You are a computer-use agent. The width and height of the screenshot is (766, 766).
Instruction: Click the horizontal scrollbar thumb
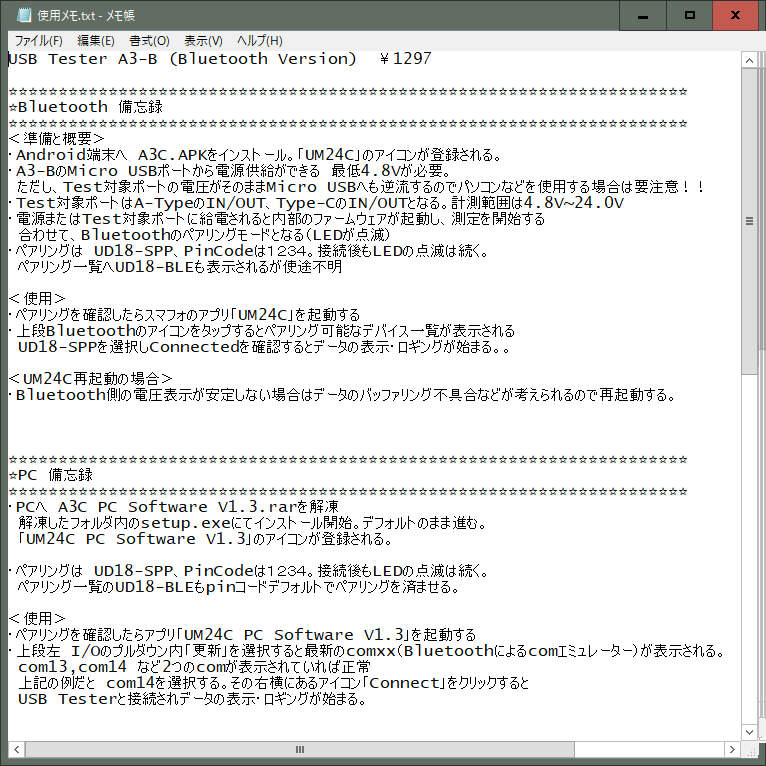point(300,749)
